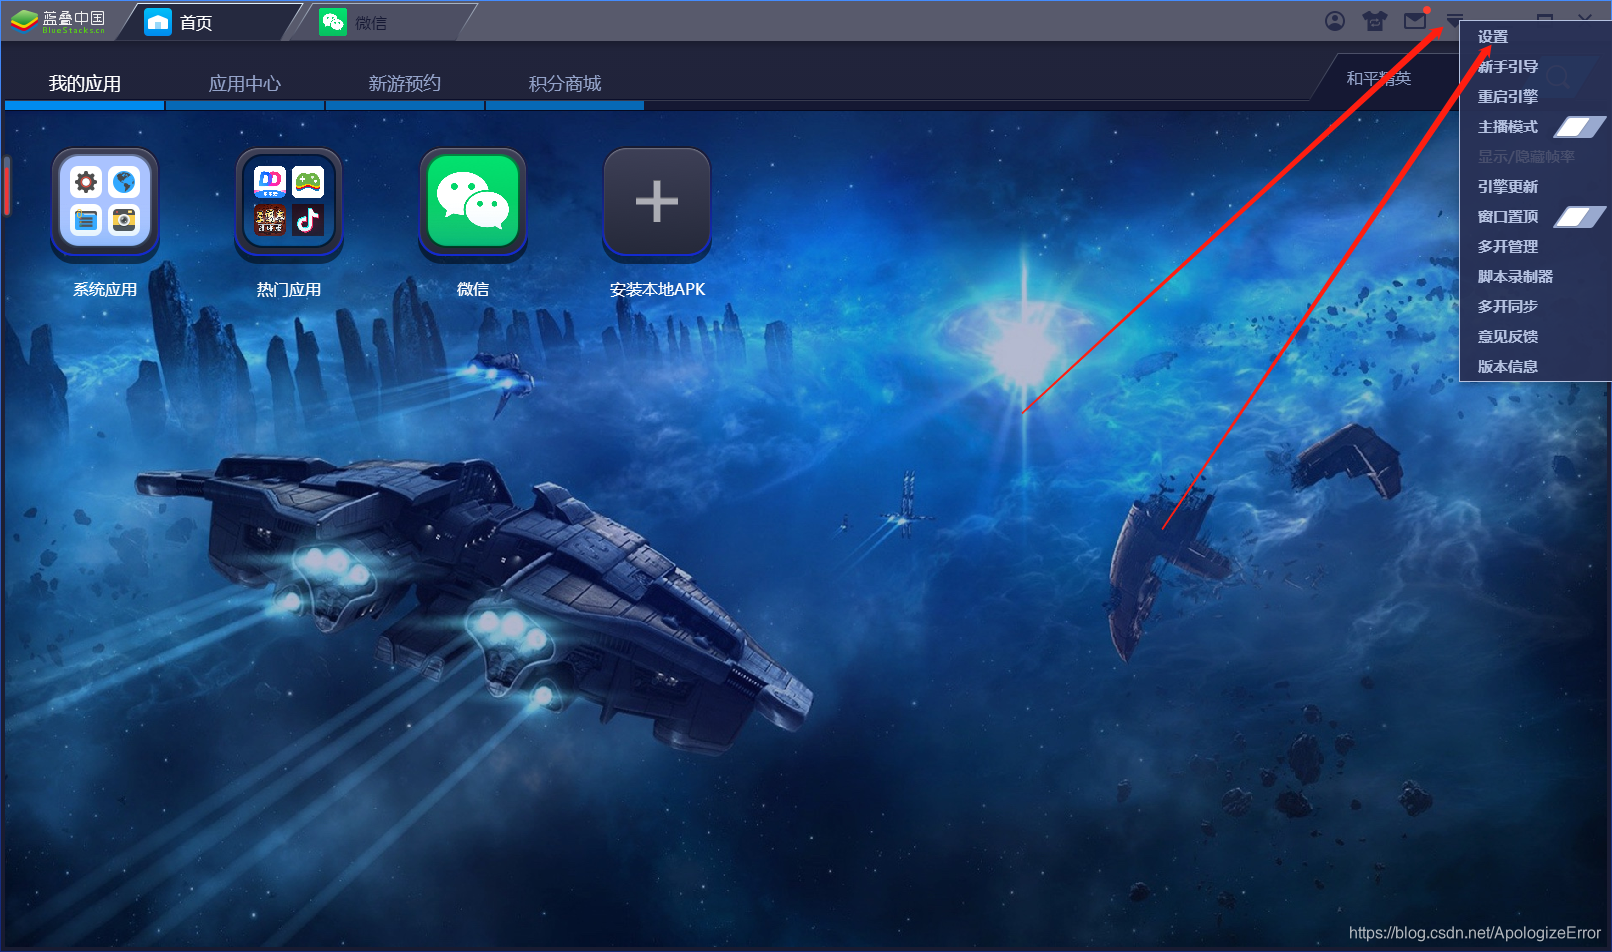
Task: Click the 安装本地APK plus icon
Action: [x=657, y=203]
